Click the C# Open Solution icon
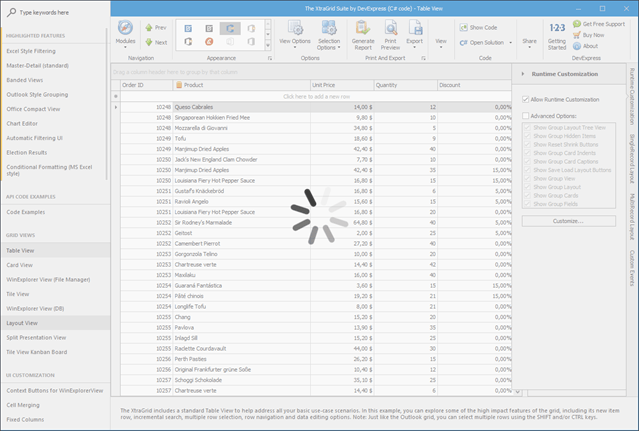The width and height of the screenshot is (639, 431). [x=463, y=42]
